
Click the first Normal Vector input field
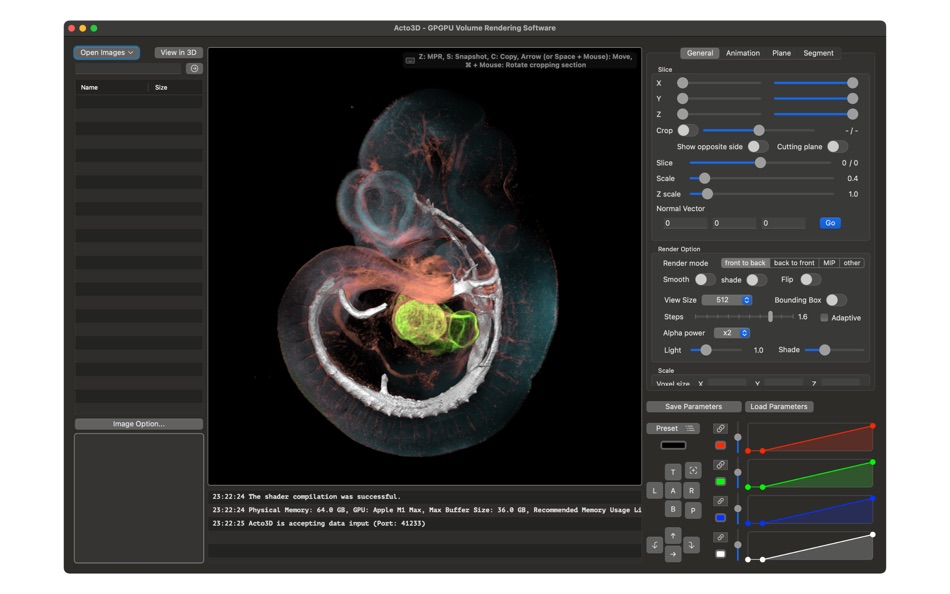685,223
